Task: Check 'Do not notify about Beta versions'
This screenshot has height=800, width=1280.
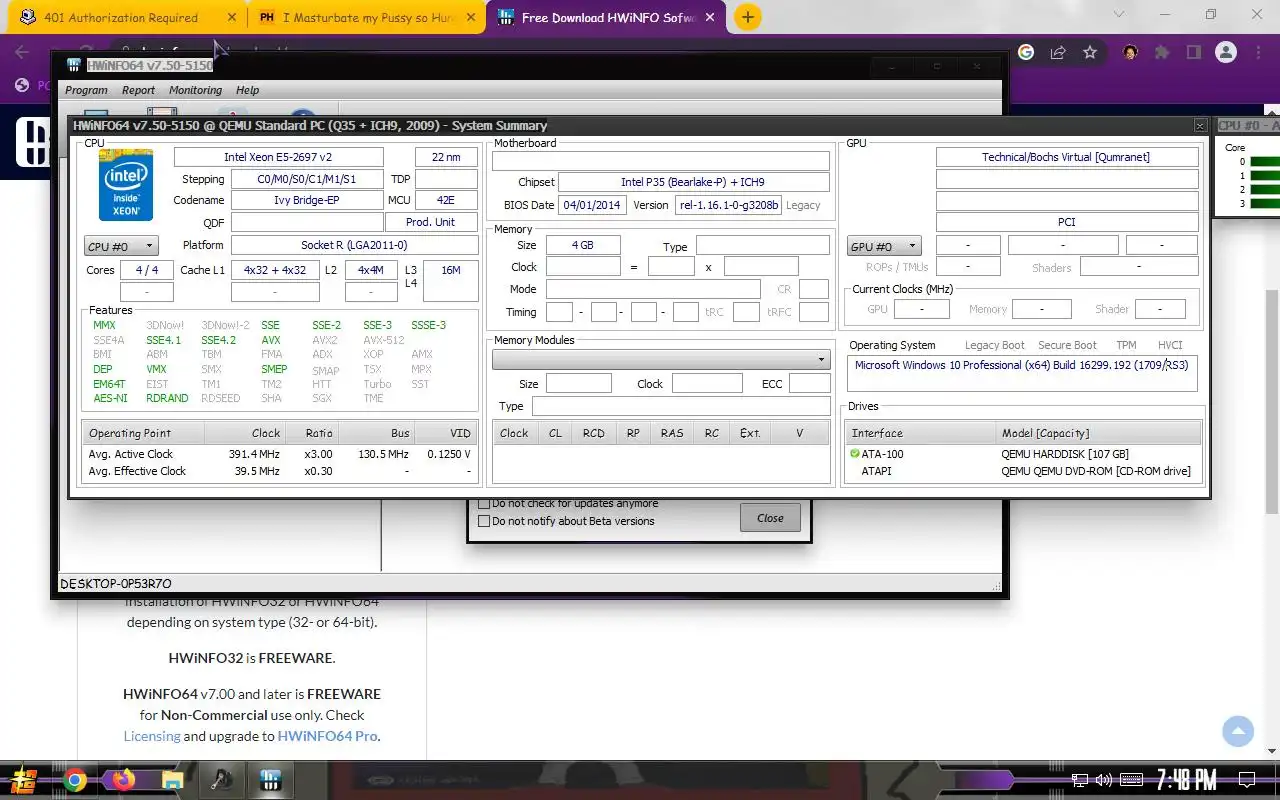Action: (485, 521)
